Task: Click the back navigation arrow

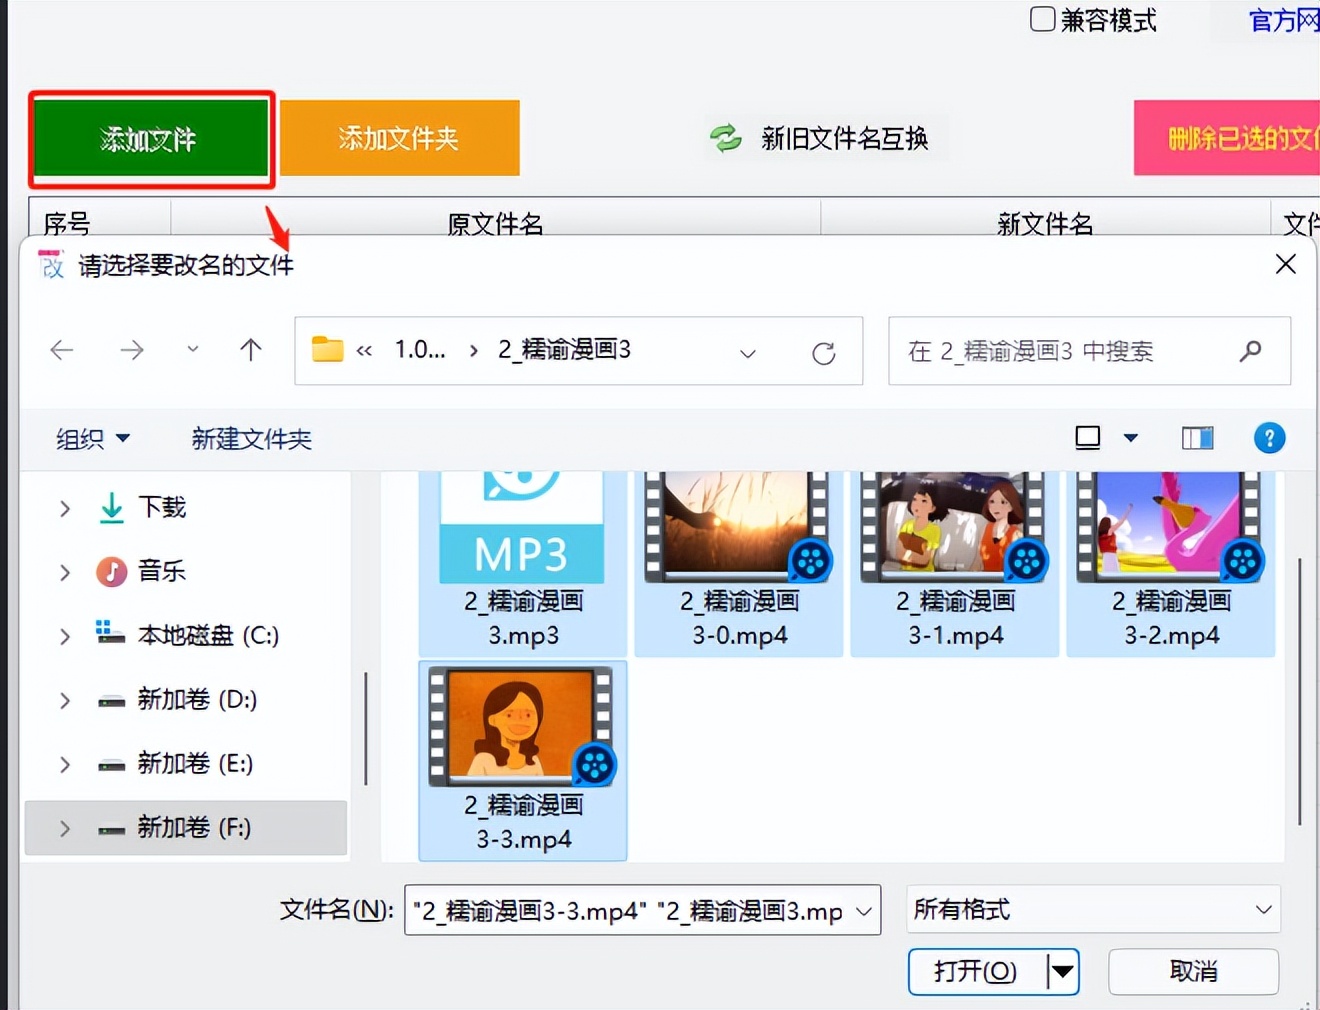Action: [x=62, y=350]
